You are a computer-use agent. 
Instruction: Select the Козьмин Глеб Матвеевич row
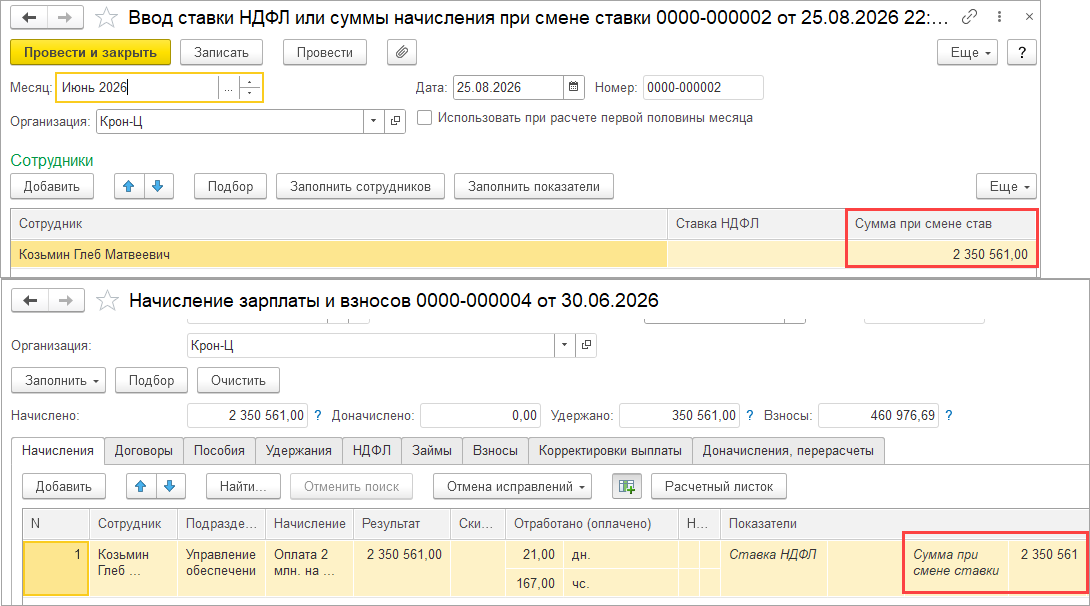click(x=523, y=254)
